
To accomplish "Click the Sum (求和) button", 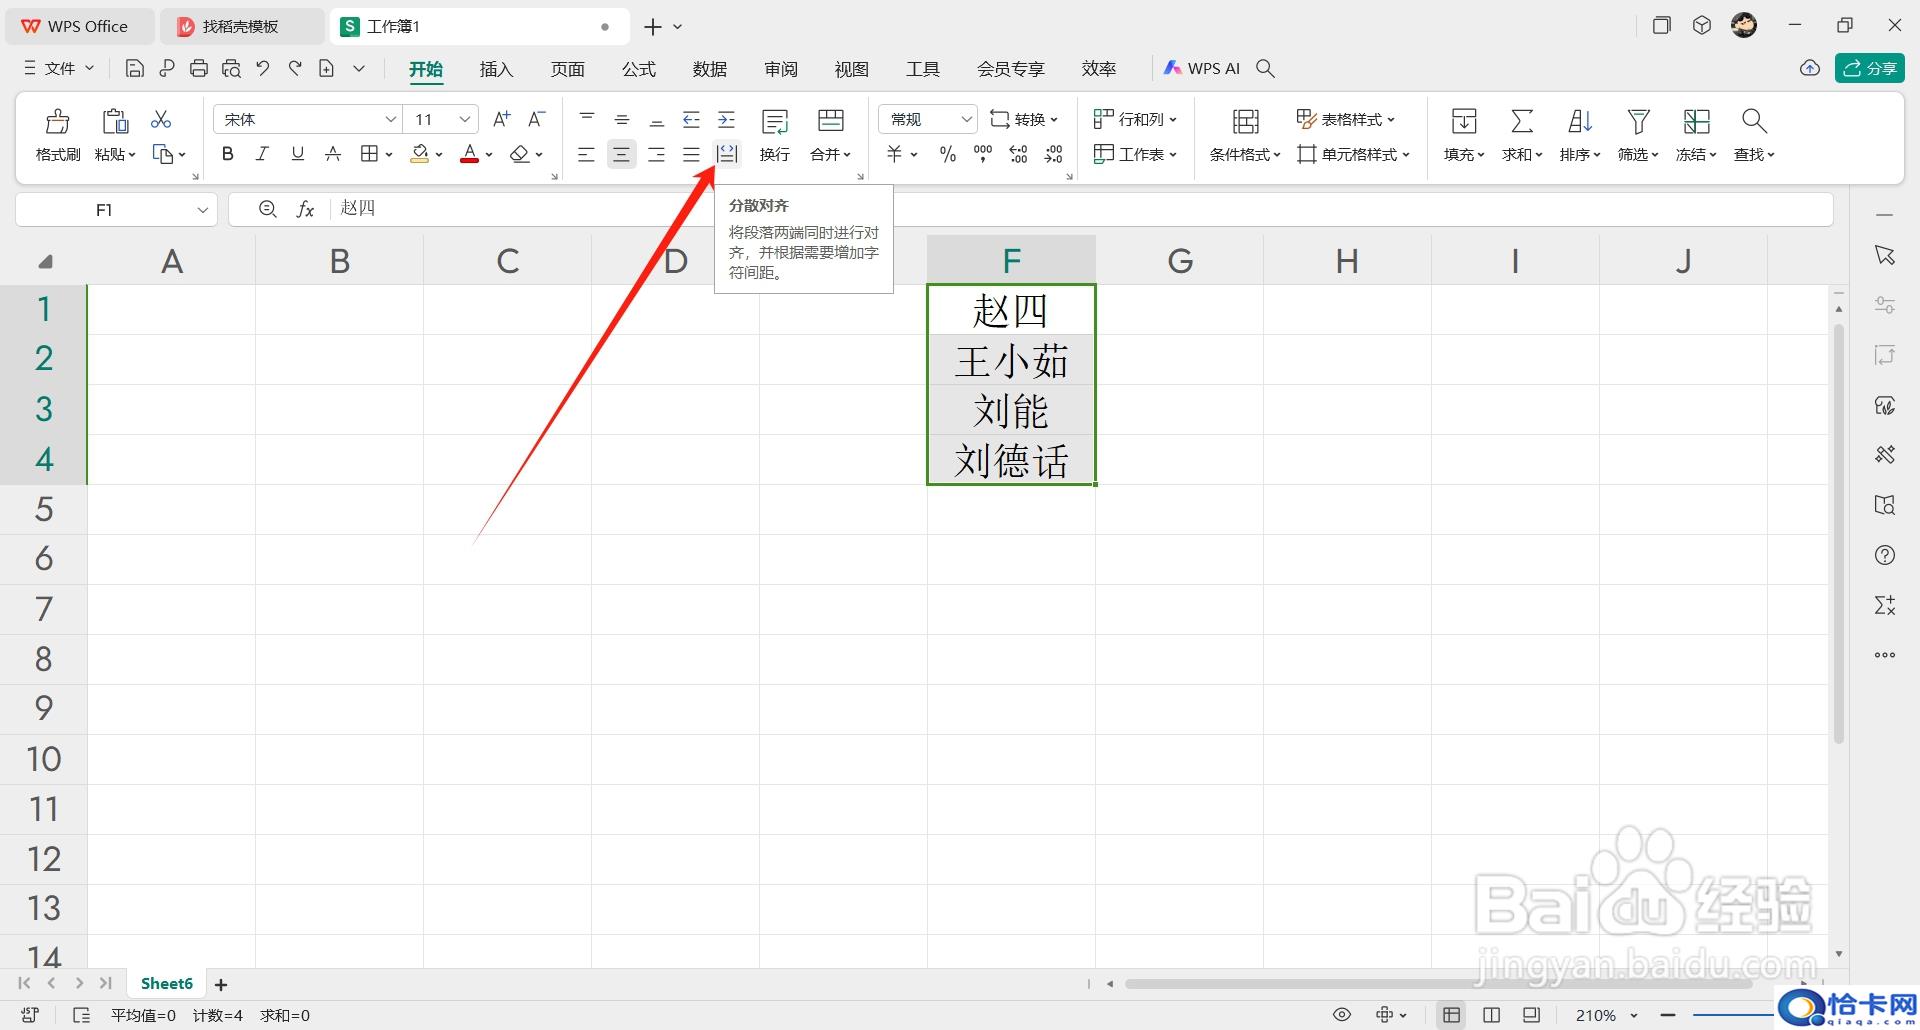I will [x=1522, y=135].
